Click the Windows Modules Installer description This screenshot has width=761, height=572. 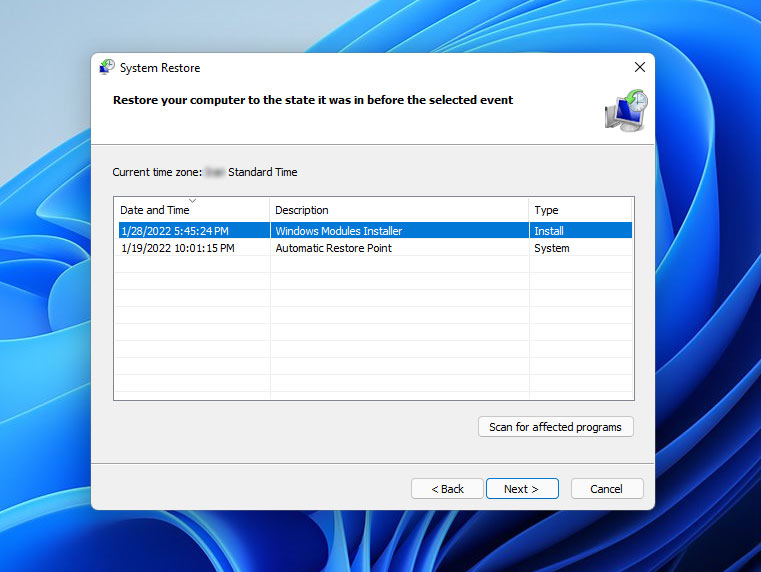click(x=337, y=230)
